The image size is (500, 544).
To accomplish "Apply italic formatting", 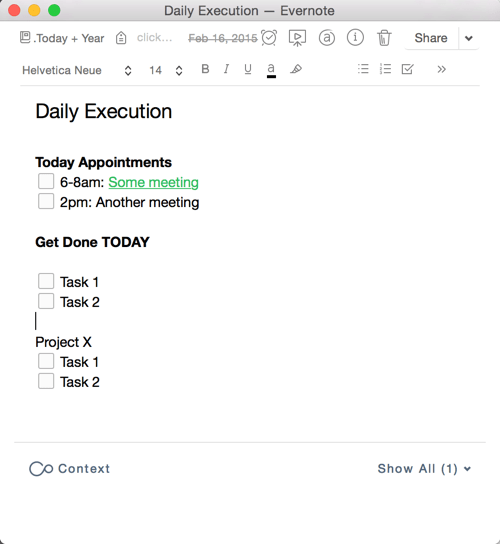I will pos(226,69).
